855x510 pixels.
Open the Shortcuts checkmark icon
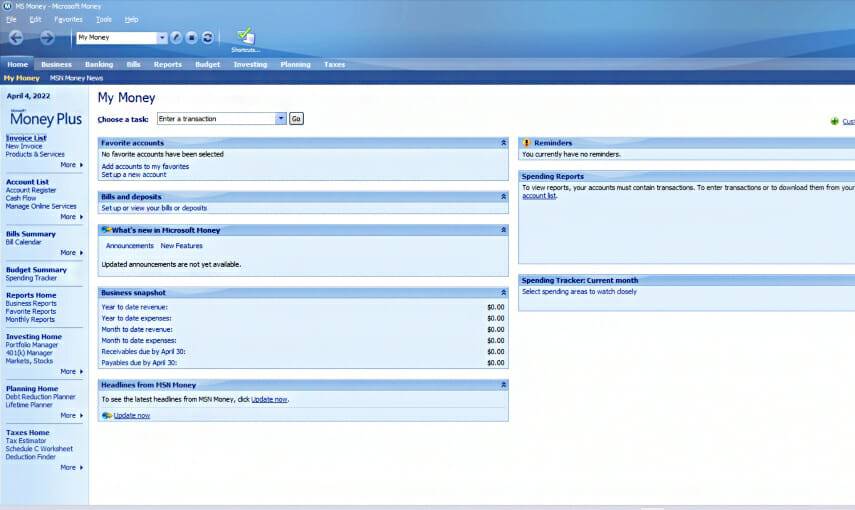coord(245,37)
